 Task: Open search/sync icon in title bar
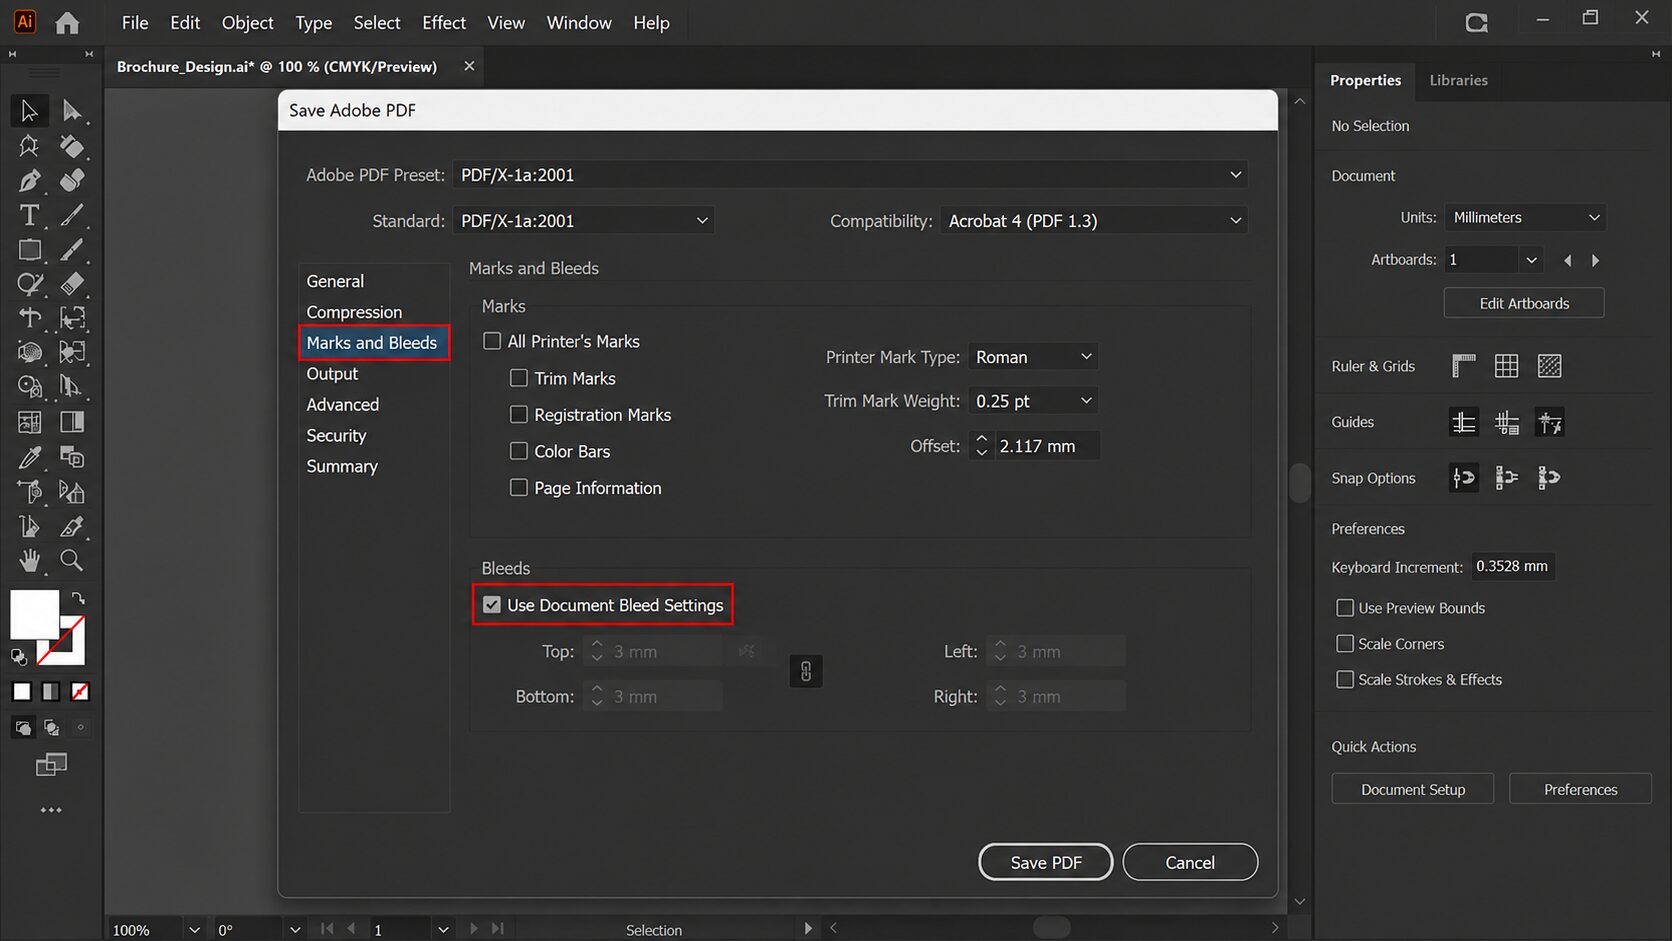click(1476, 22)
